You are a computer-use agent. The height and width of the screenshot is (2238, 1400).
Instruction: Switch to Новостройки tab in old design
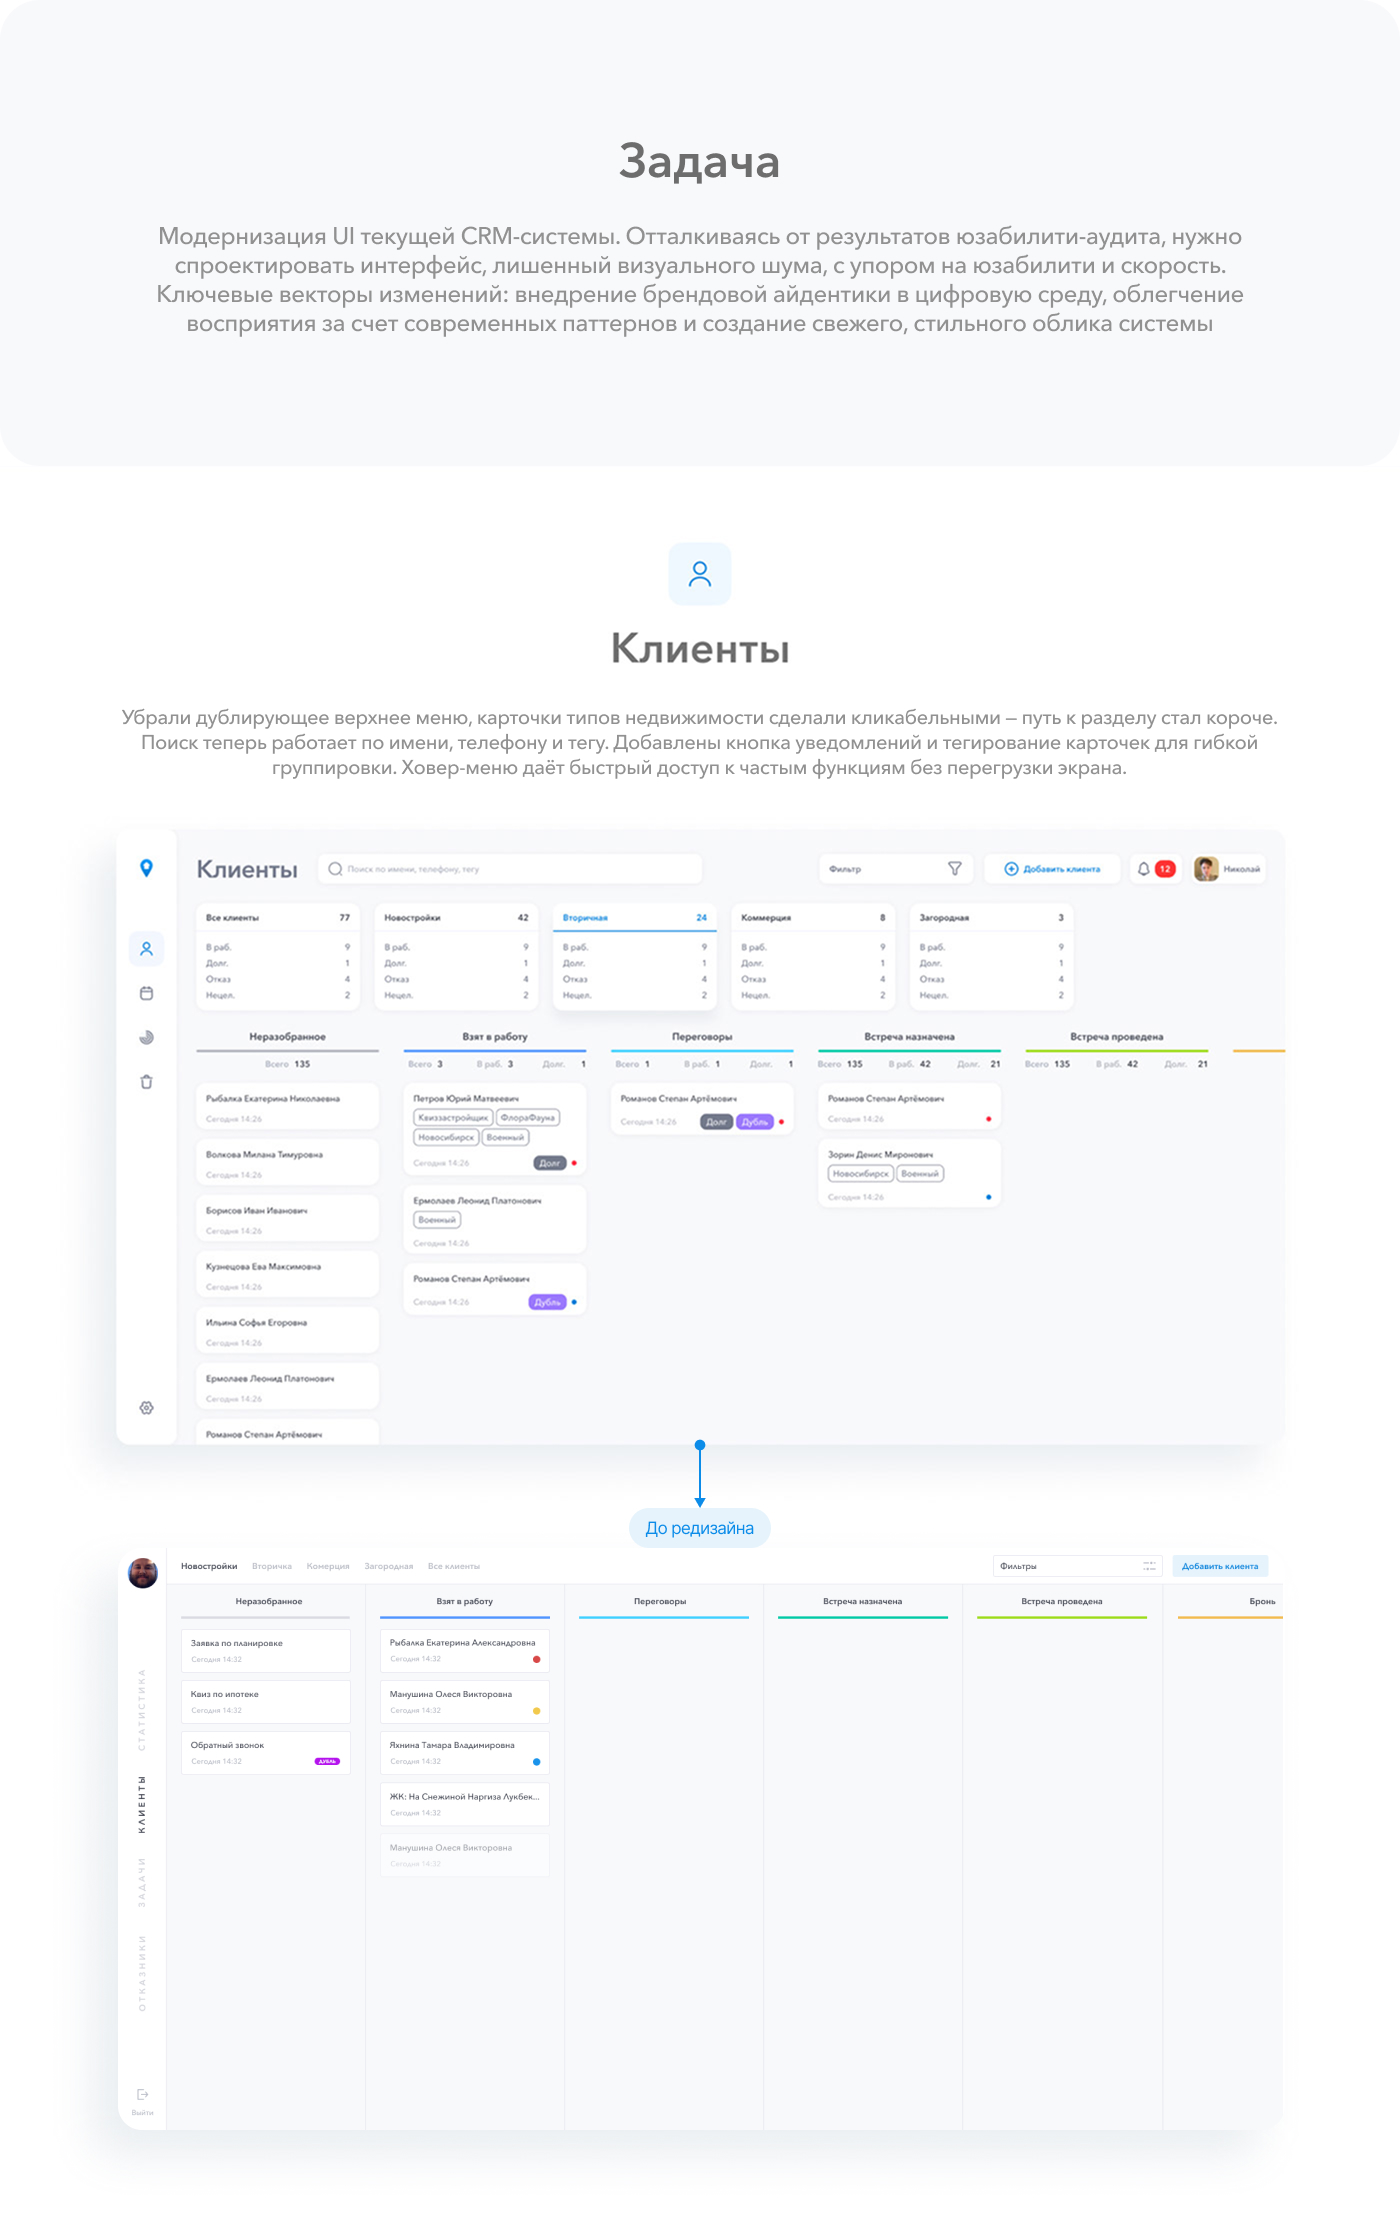[209, 1566]
